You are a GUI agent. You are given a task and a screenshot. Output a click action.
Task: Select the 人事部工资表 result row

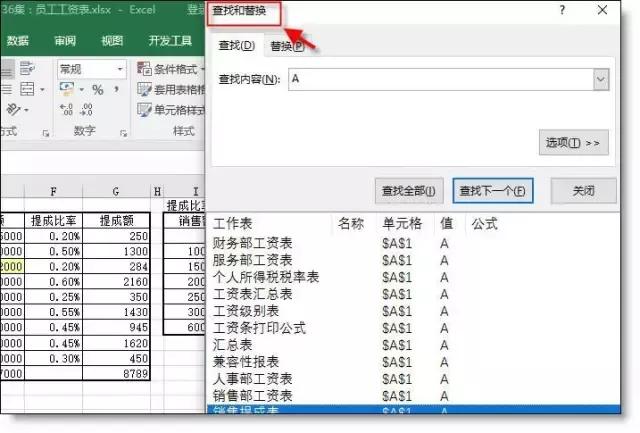[x=413, y=379]
